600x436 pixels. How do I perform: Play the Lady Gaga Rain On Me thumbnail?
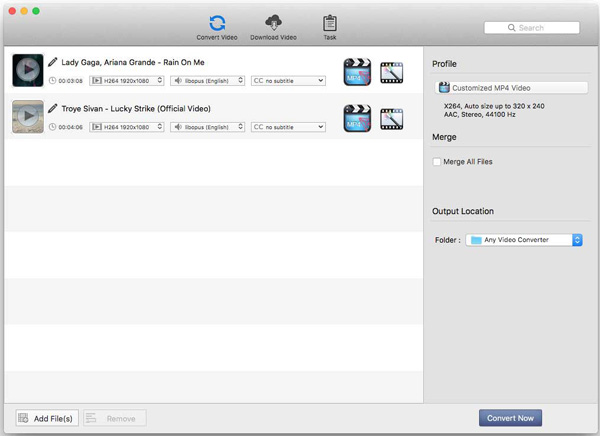(x=28, y=70)
